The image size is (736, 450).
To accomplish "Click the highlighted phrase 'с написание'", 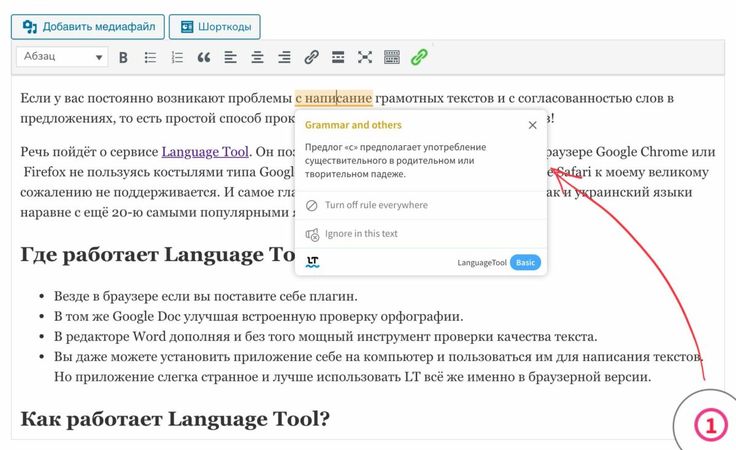I will click(x=334, y=99).
